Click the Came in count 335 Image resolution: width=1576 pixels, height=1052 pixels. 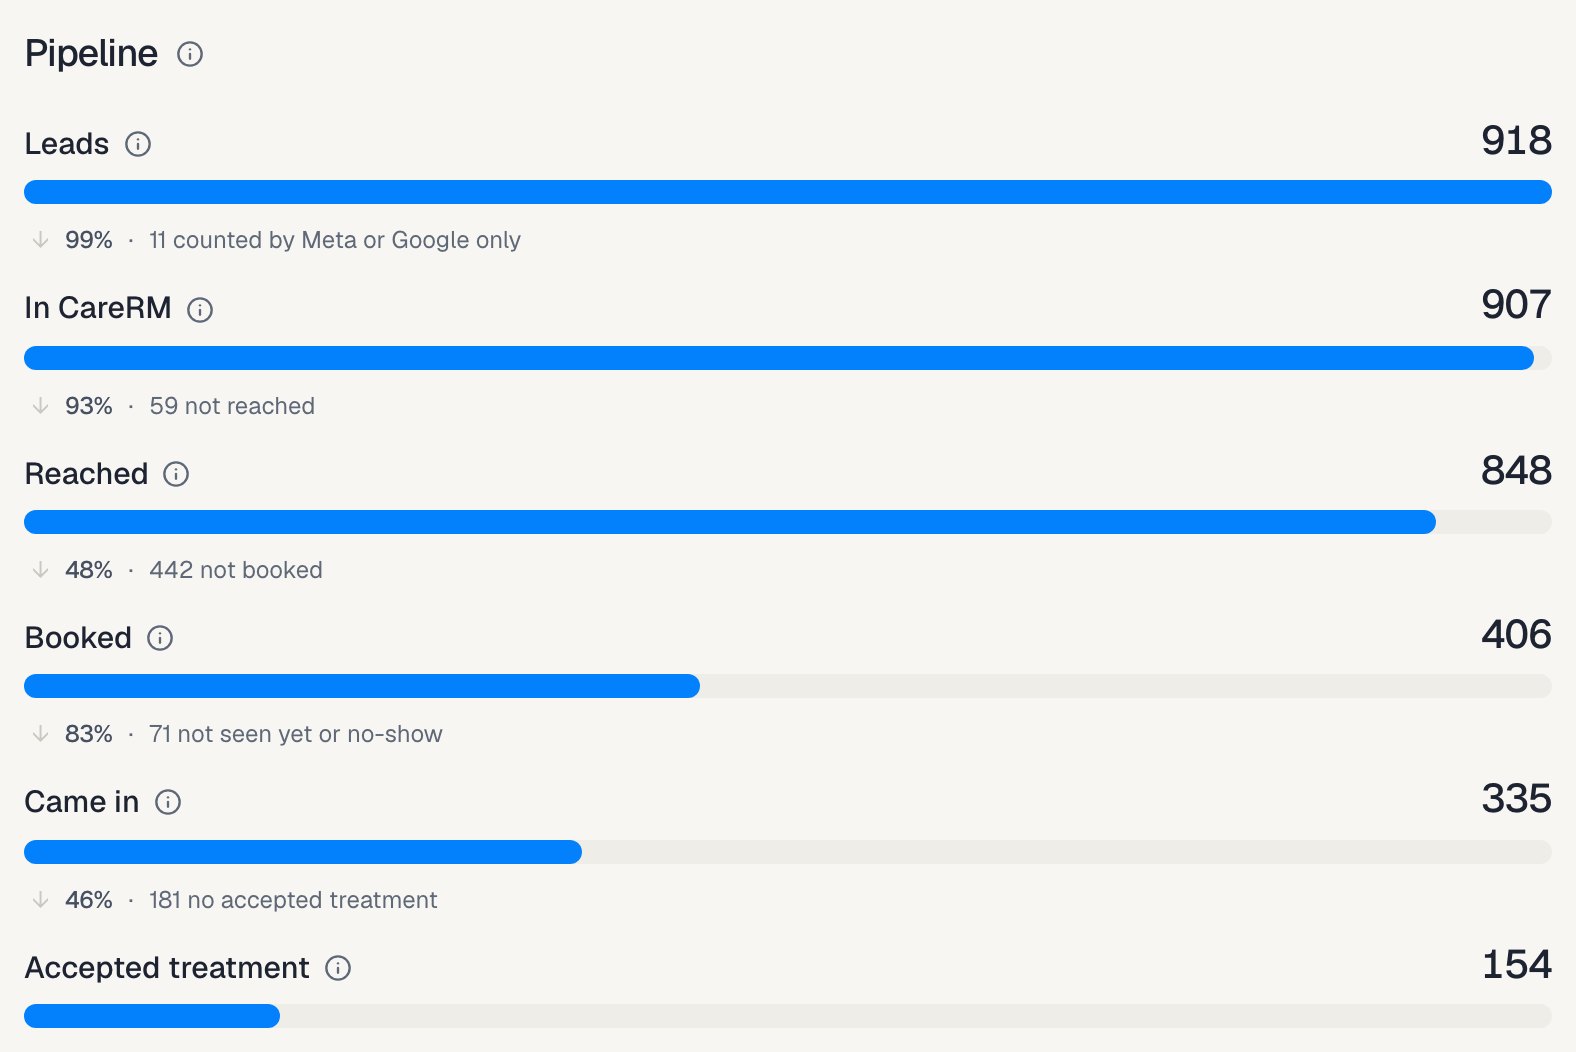click(1516, 799)
